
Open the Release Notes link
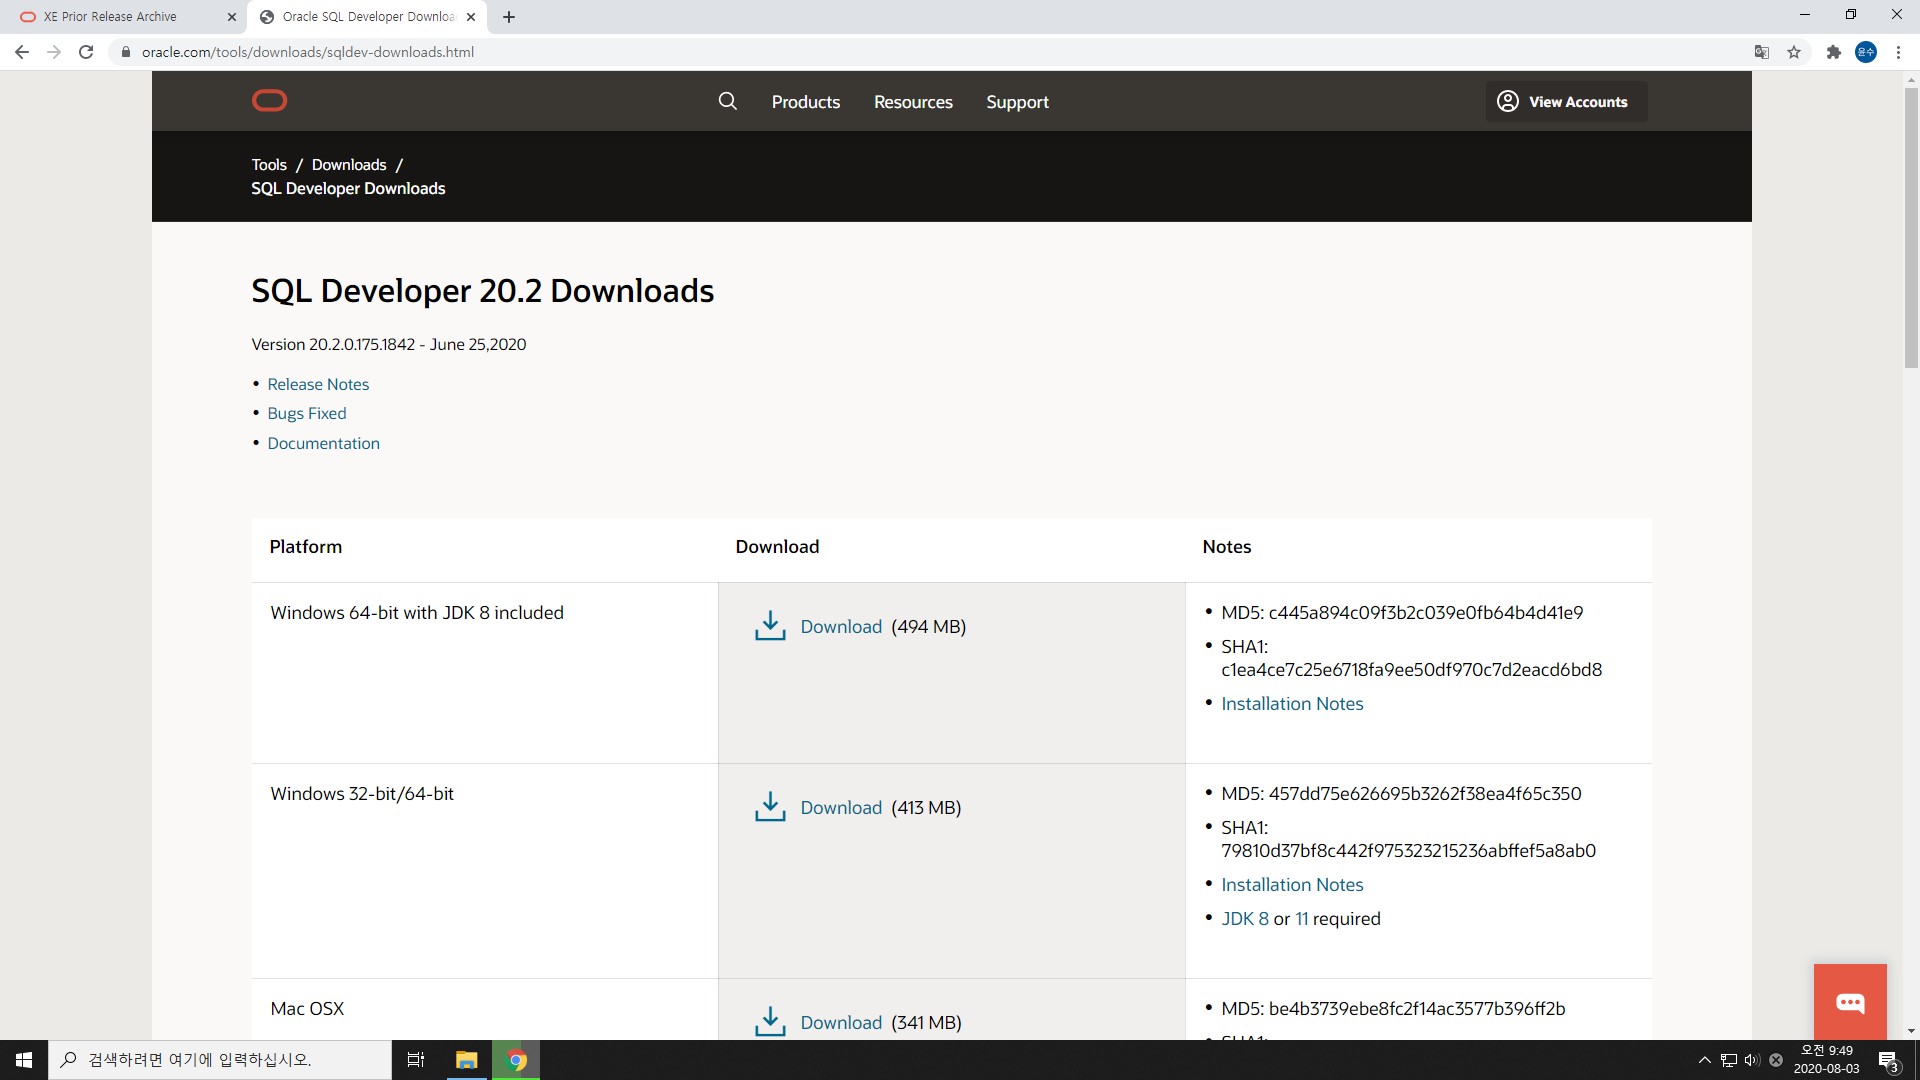(318, 384)
